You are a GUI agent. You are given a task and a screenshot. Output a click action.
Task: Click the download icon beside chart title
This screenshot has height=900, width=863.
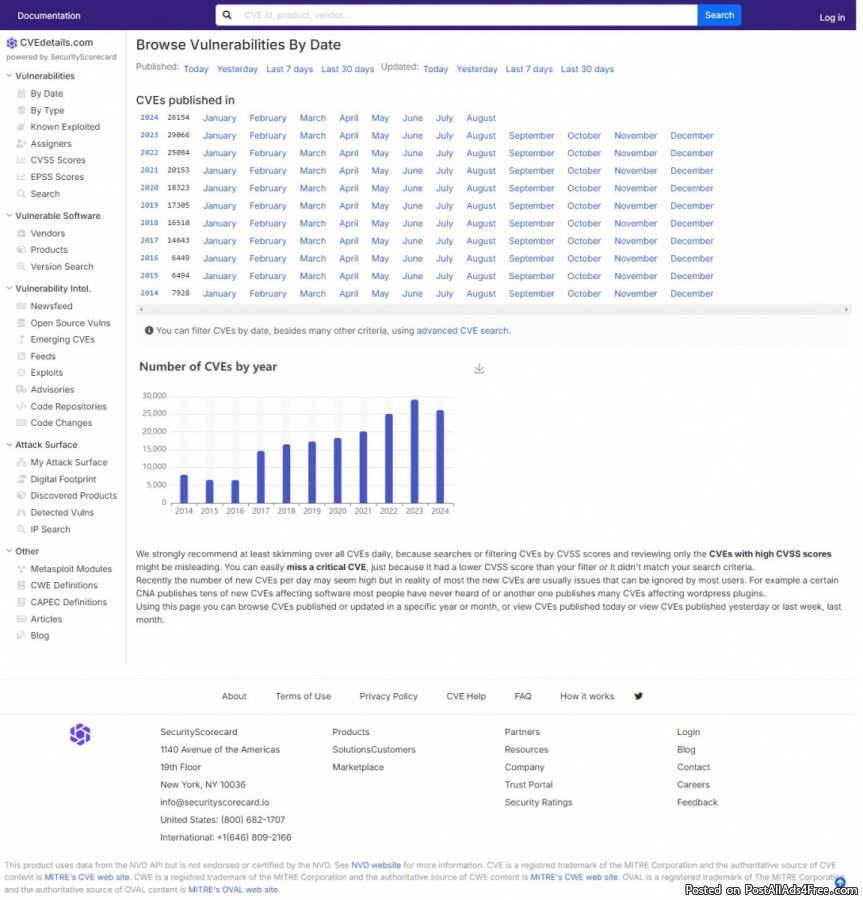pos(479,369)
